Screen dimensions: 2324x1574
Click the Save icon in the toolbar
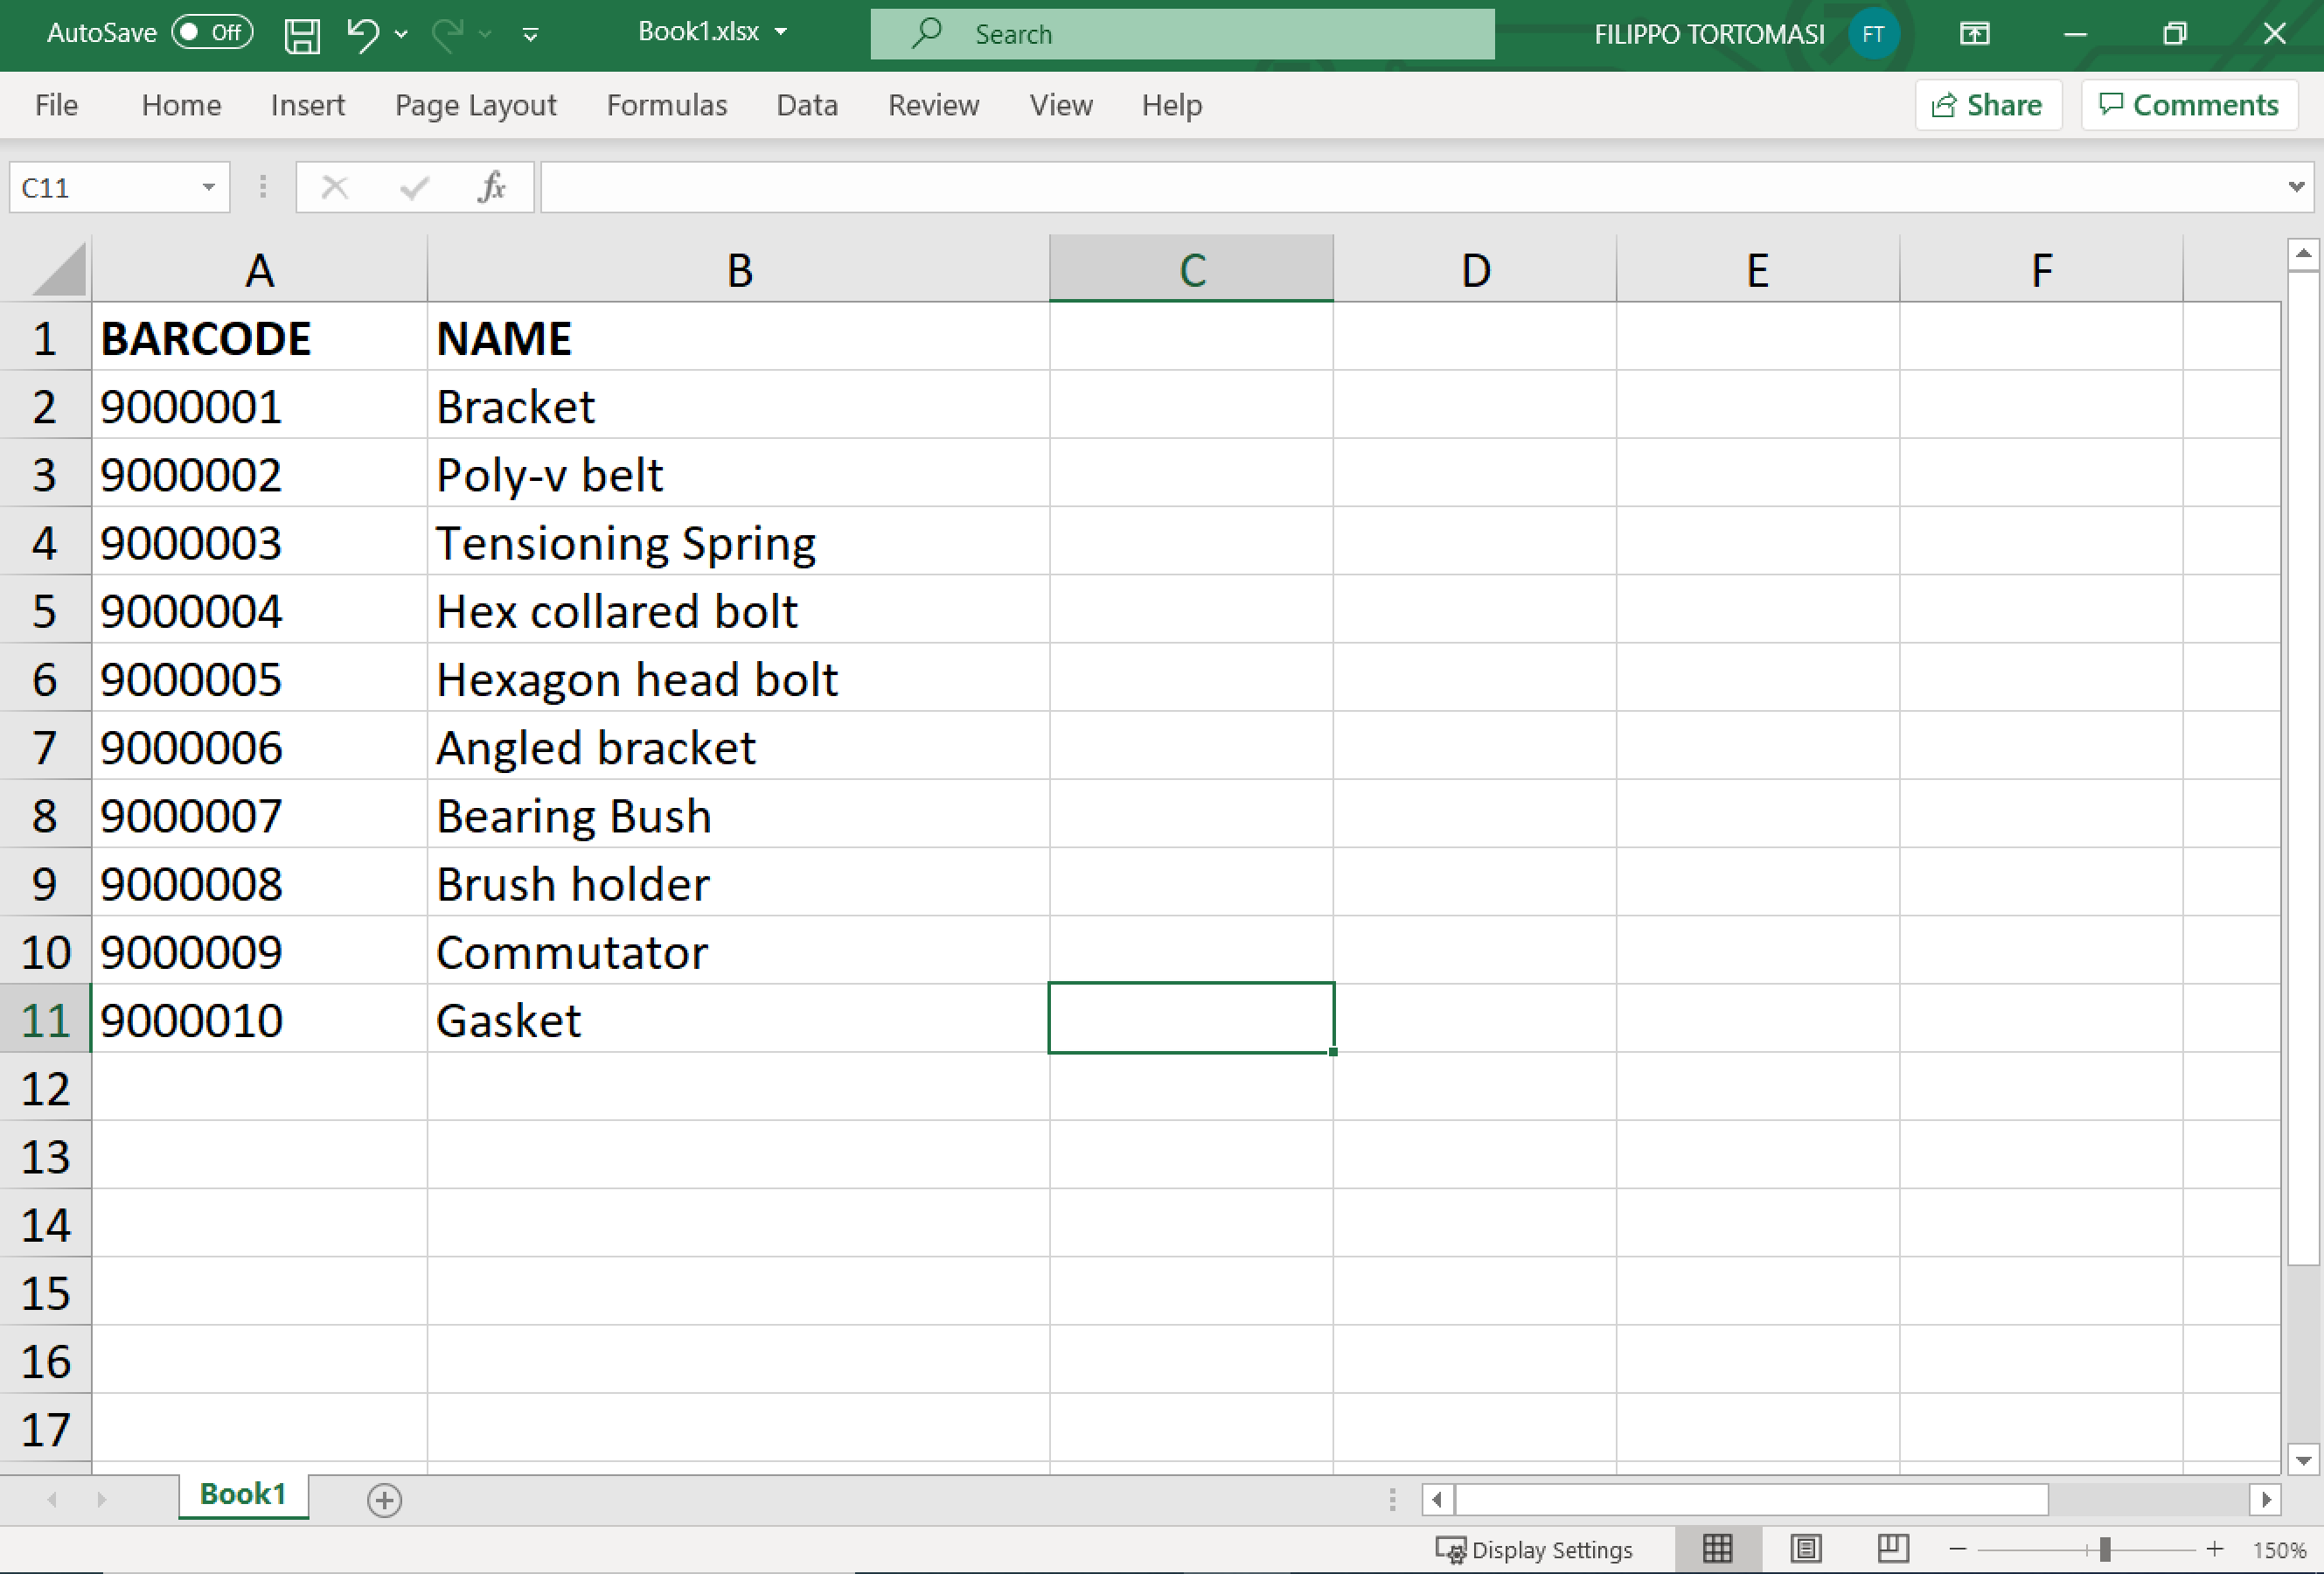(x=301, y=33)
